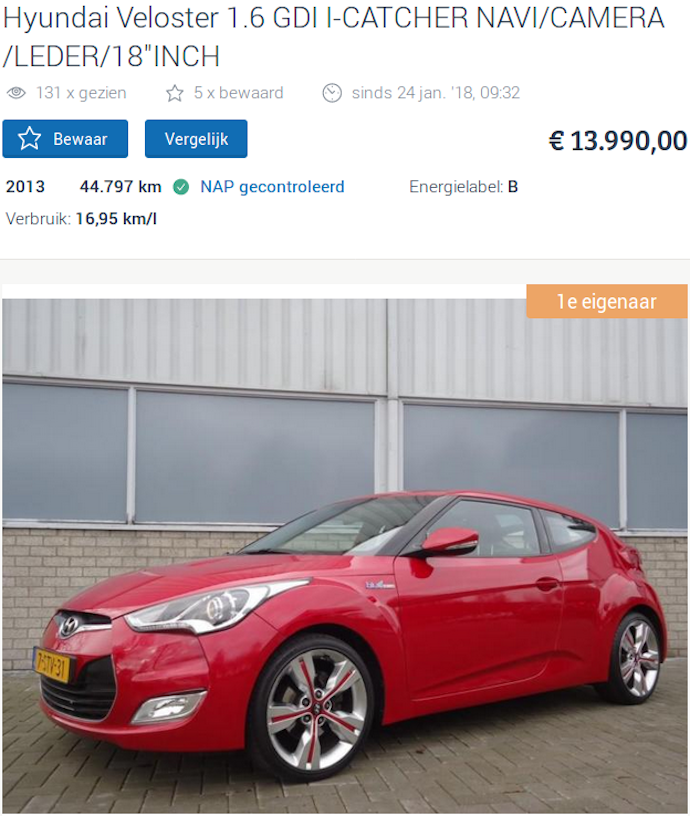Viewport: 690px width, 816px height.
Task: Click the clock icon beside the listing date
Action: (x=332, y=93)
